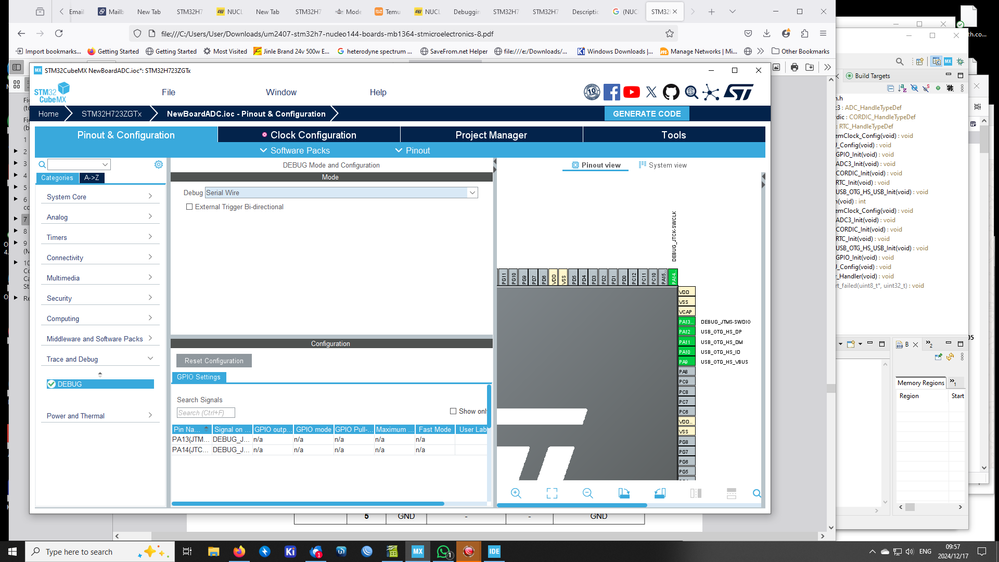Screen dimensions: 999x562
Task: Switch to the Tools tab
Action: coord(673,135)
